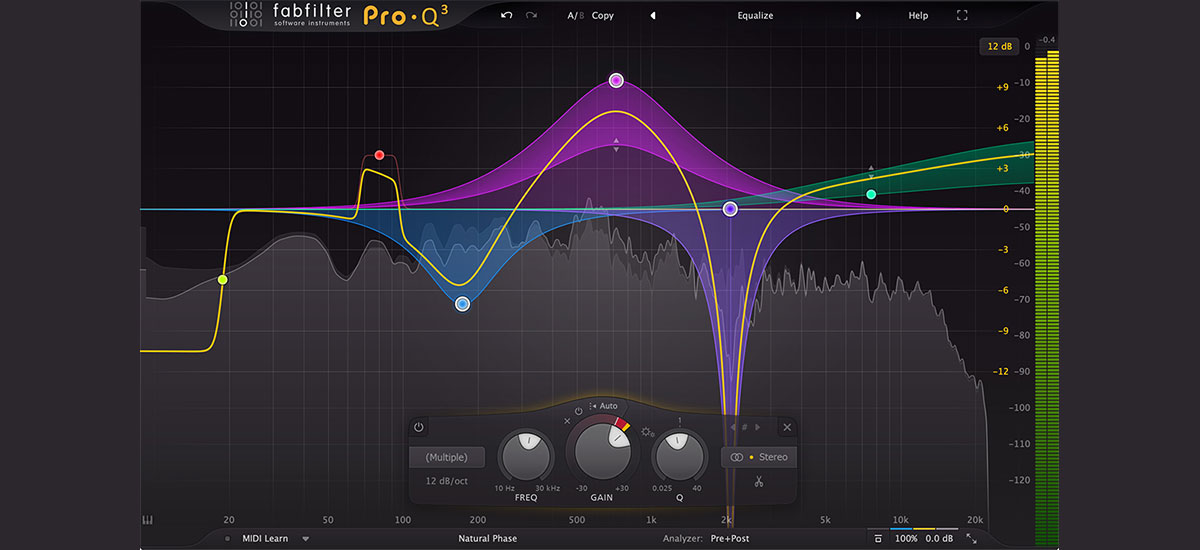Click the FREQ knob

point(526,457)
